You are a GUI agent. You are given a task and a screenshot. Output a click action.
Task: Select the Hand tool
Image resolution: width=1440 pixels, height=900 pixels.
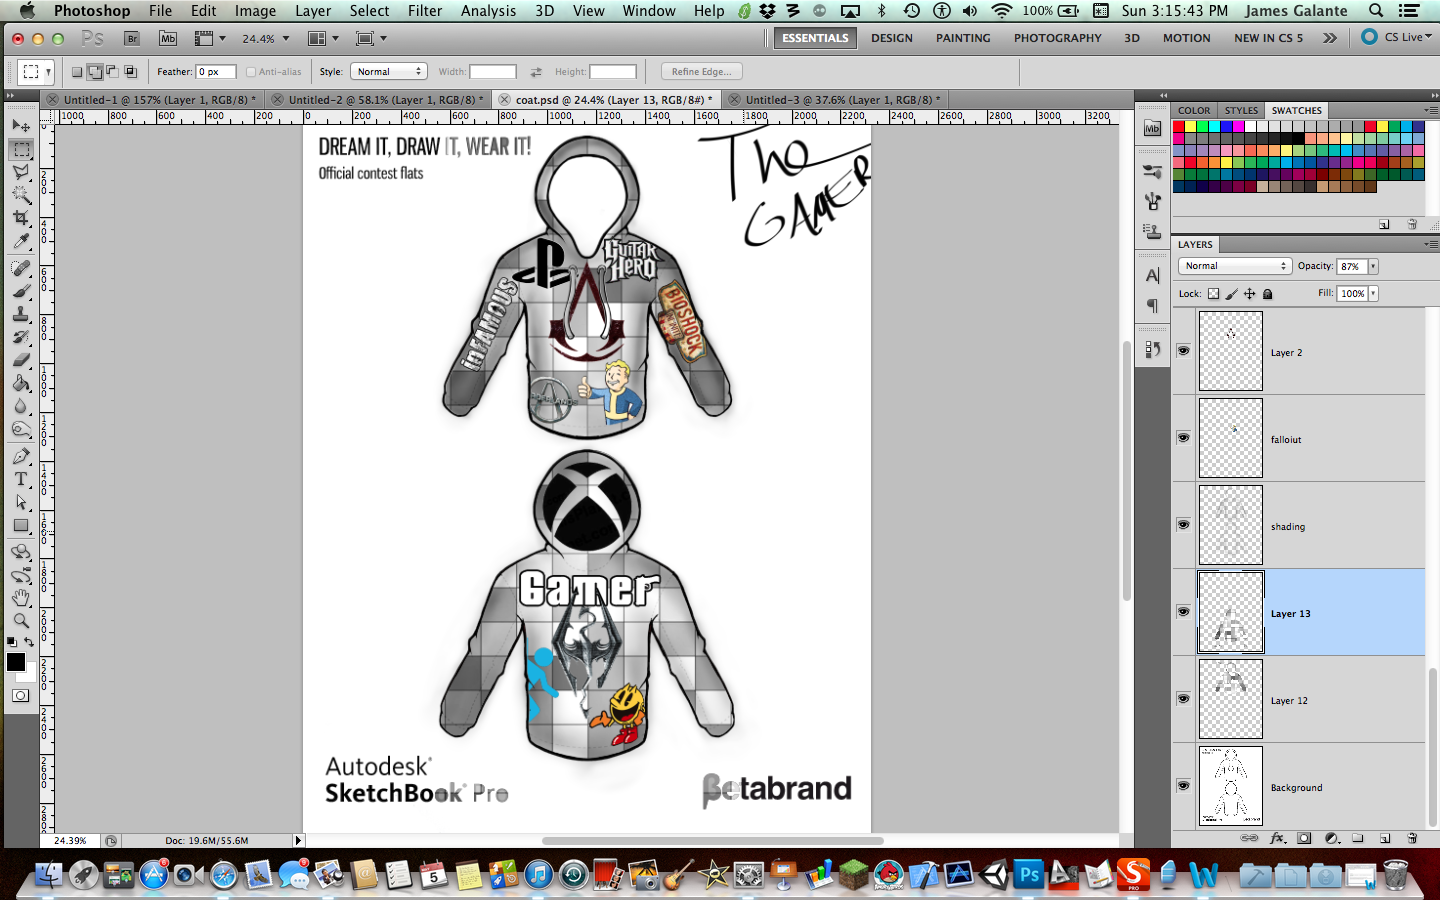pyautogui.click(x=21, y=598)
